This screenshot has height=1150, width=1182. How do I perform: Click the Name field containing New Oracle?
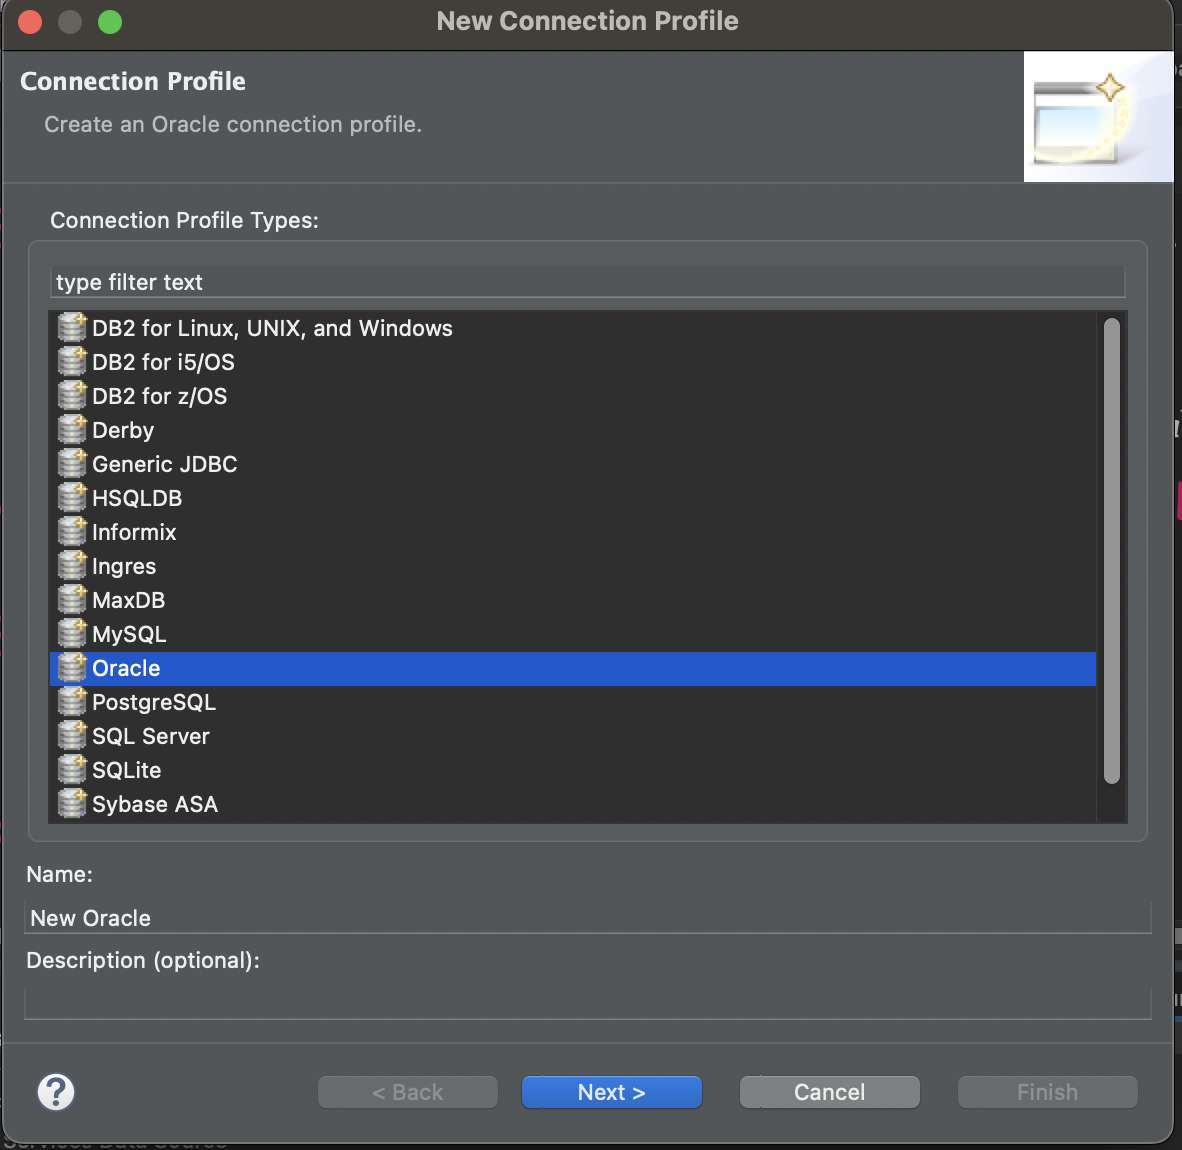pyautogui.click(x=588, y=918)
